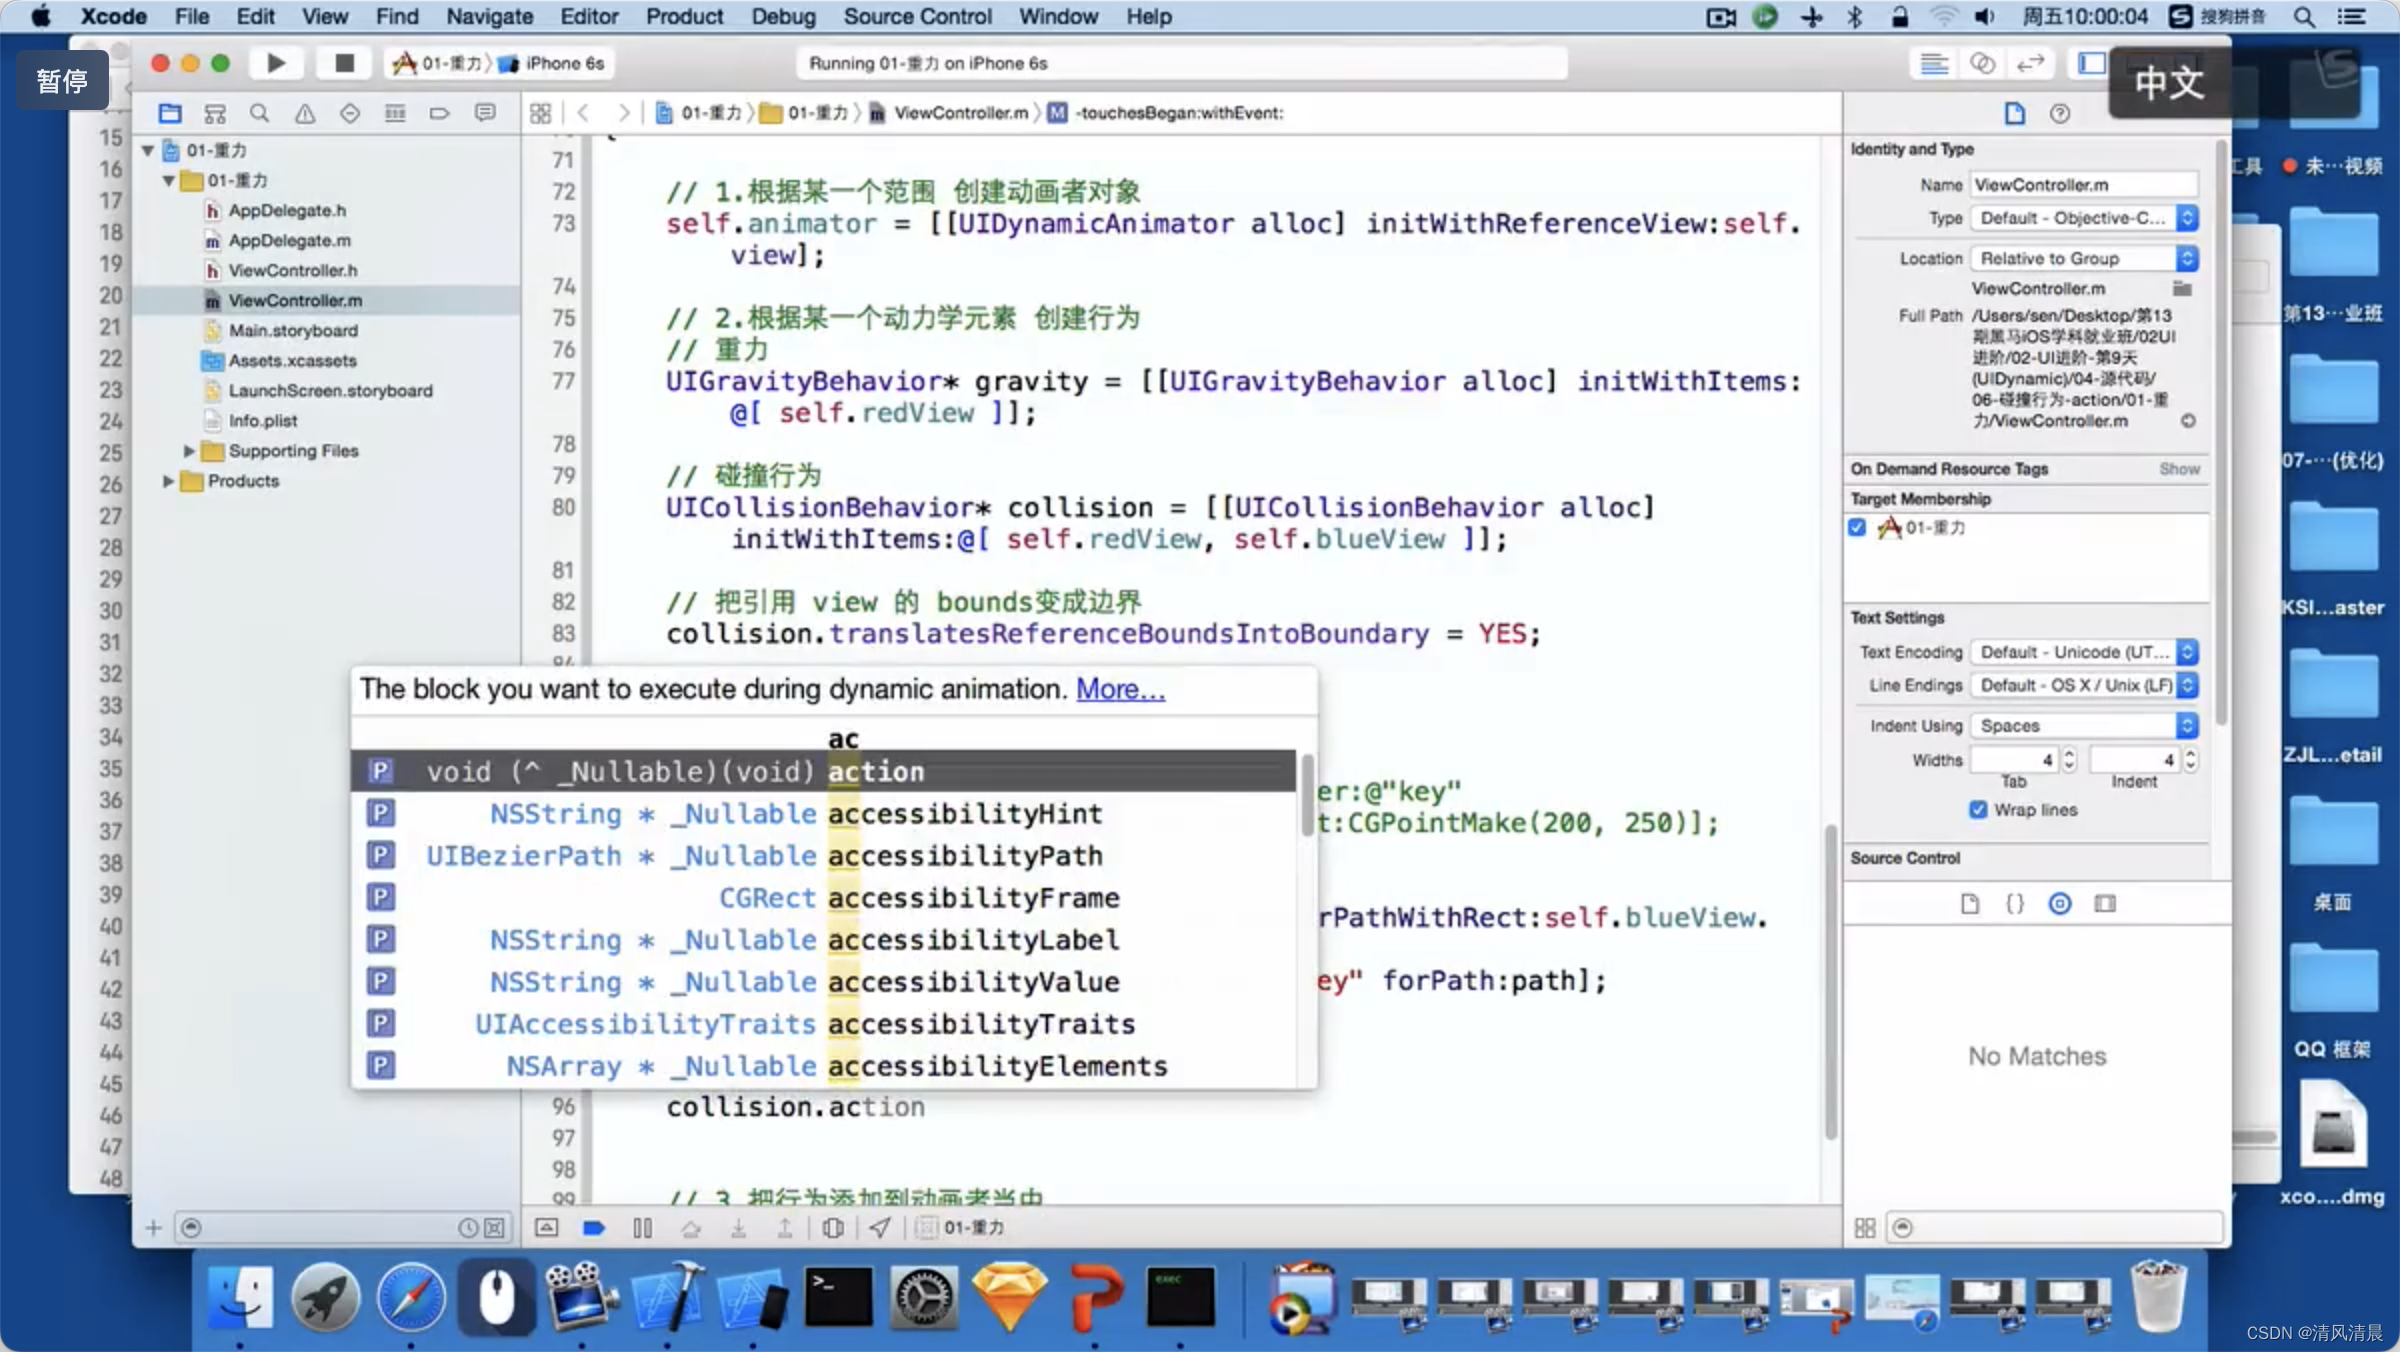Select the Object library icon
This screenshot has height=1352, width=2400.
[2060, 904]
